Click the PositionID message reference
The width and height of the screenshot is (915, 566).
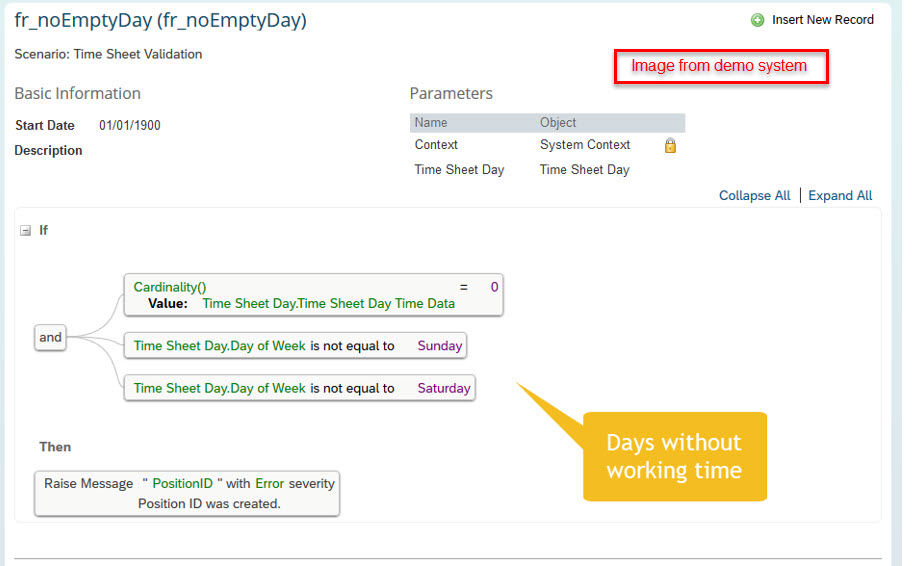pyautogui.click(x=182, y=483)
